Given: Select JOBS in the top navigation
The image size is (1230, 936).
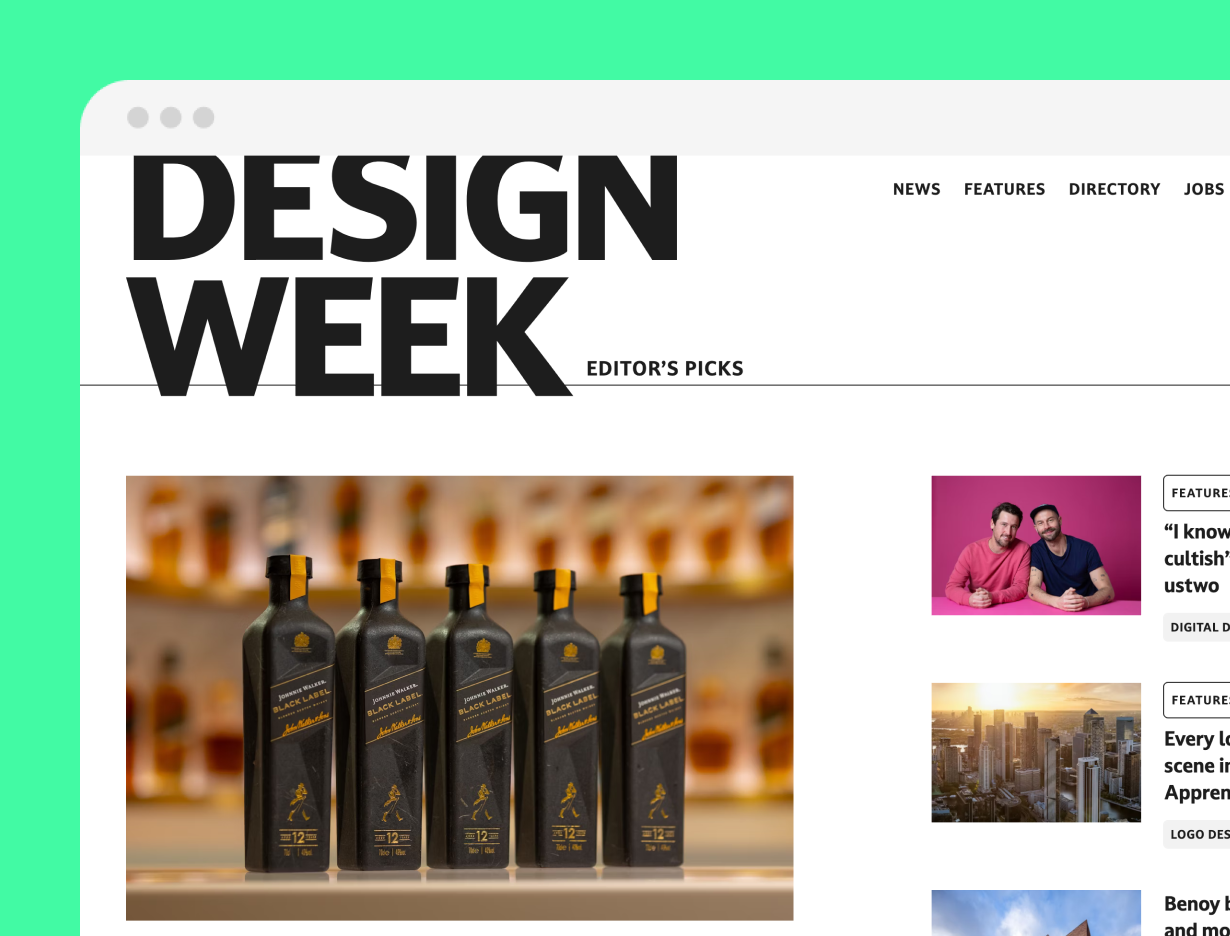Looking at the screenshot, I should click(x=1204, y=189).
